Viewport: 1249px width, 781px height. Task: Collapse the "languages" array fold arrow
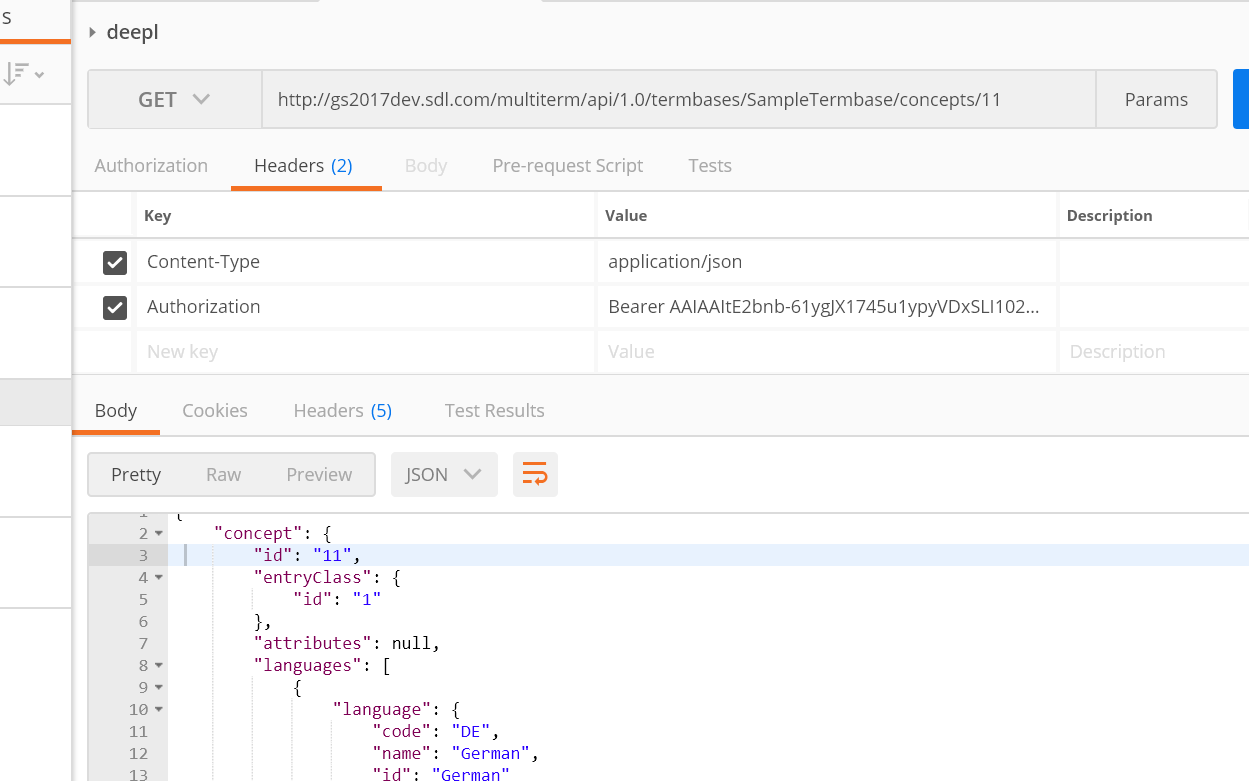[159, 666]
